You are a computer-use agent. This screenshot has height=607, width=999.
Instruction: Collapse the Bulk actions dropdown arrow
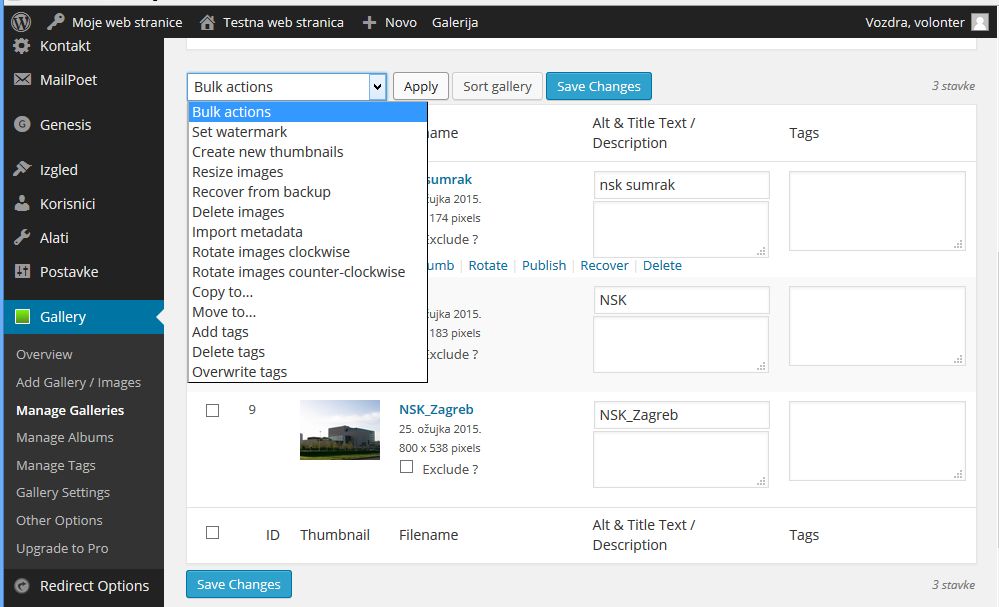tap(377, 87)
